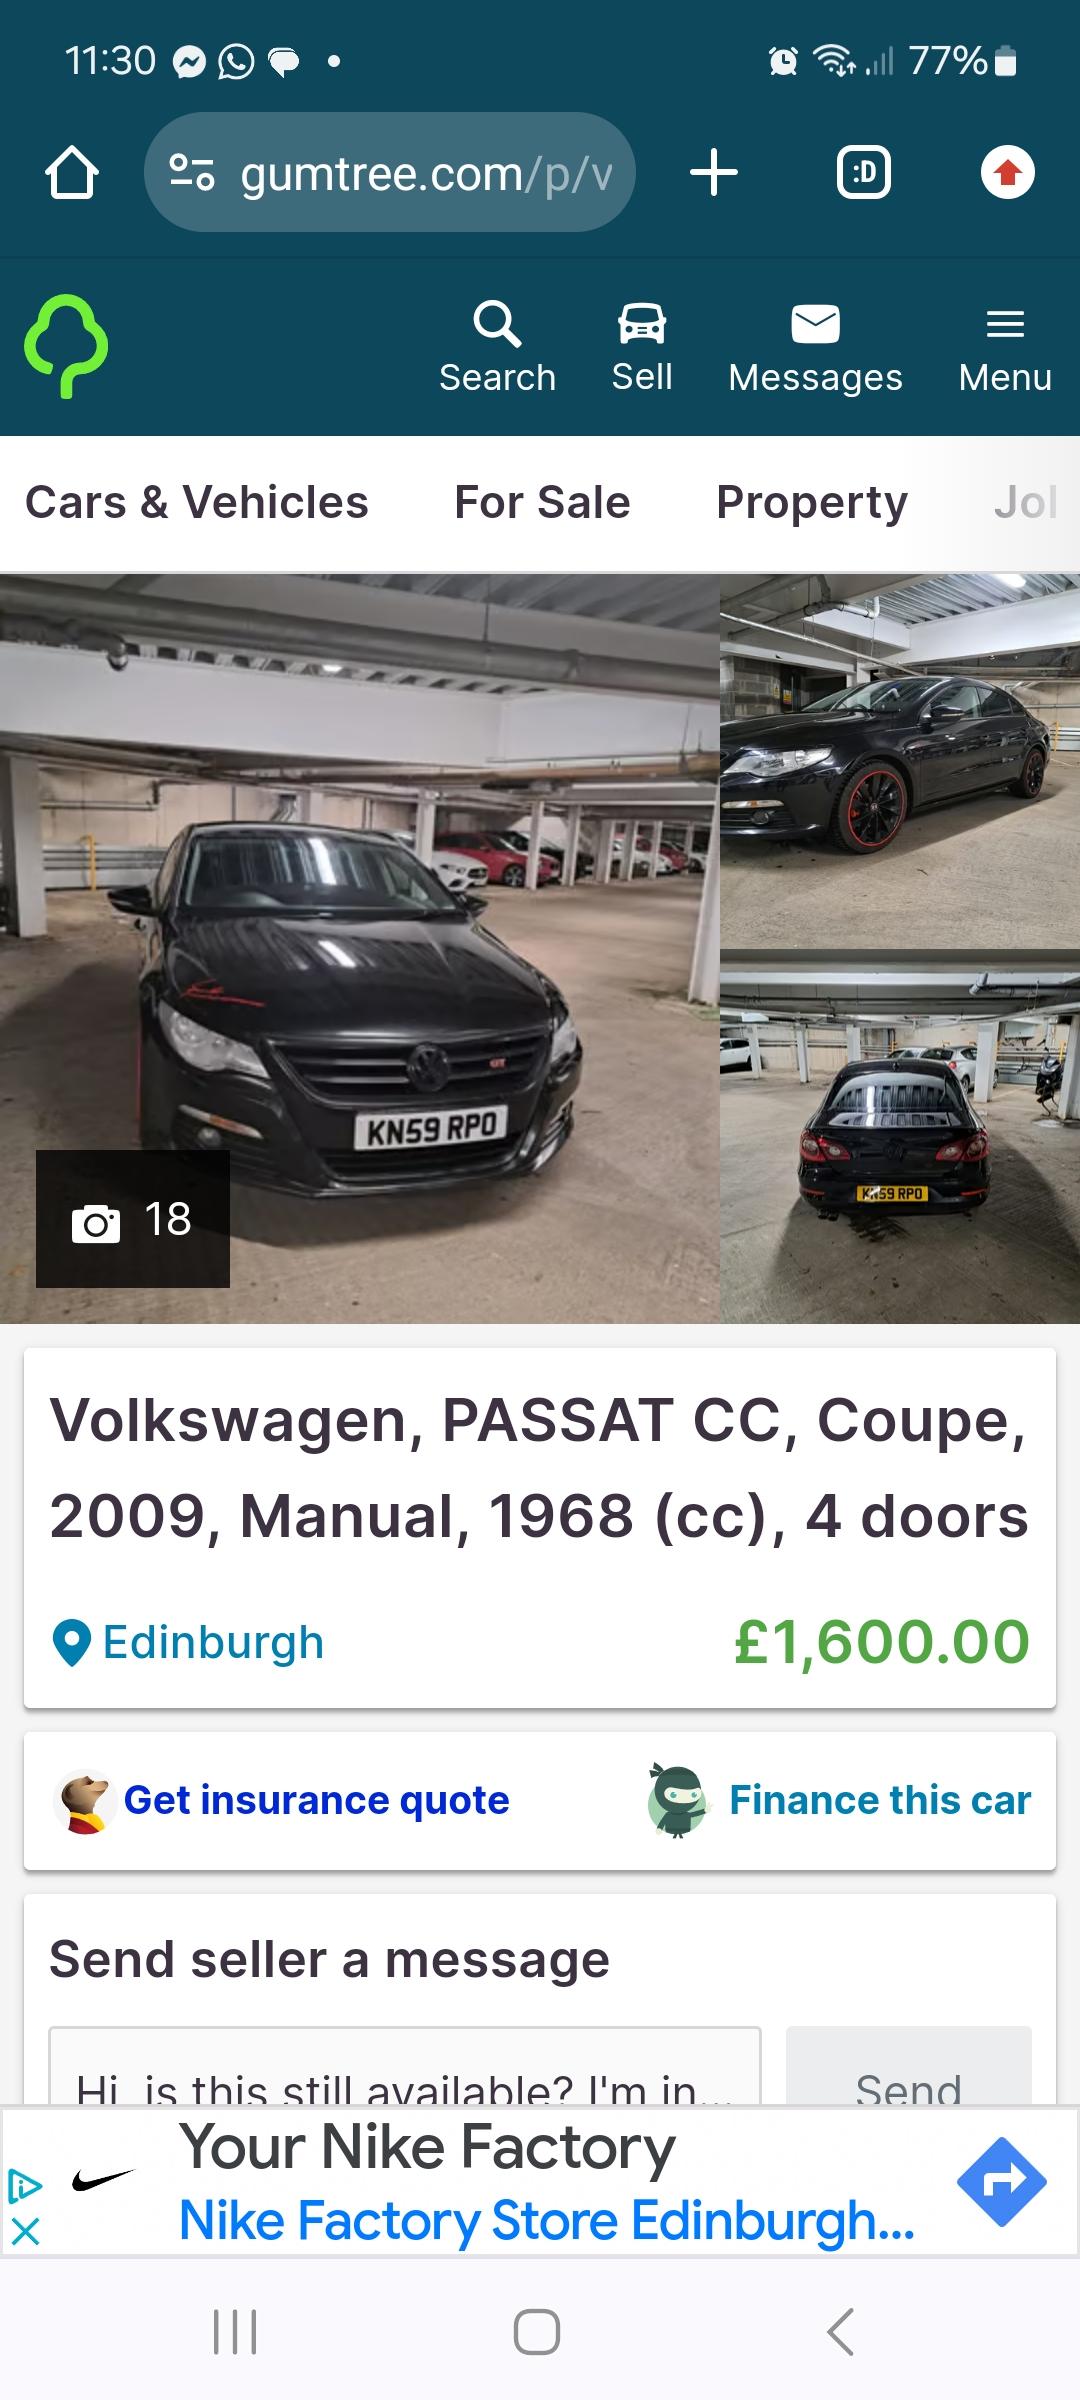Tap the gumtree.com address bar
Screen dimensions: 1080x2400
[390, 173]
